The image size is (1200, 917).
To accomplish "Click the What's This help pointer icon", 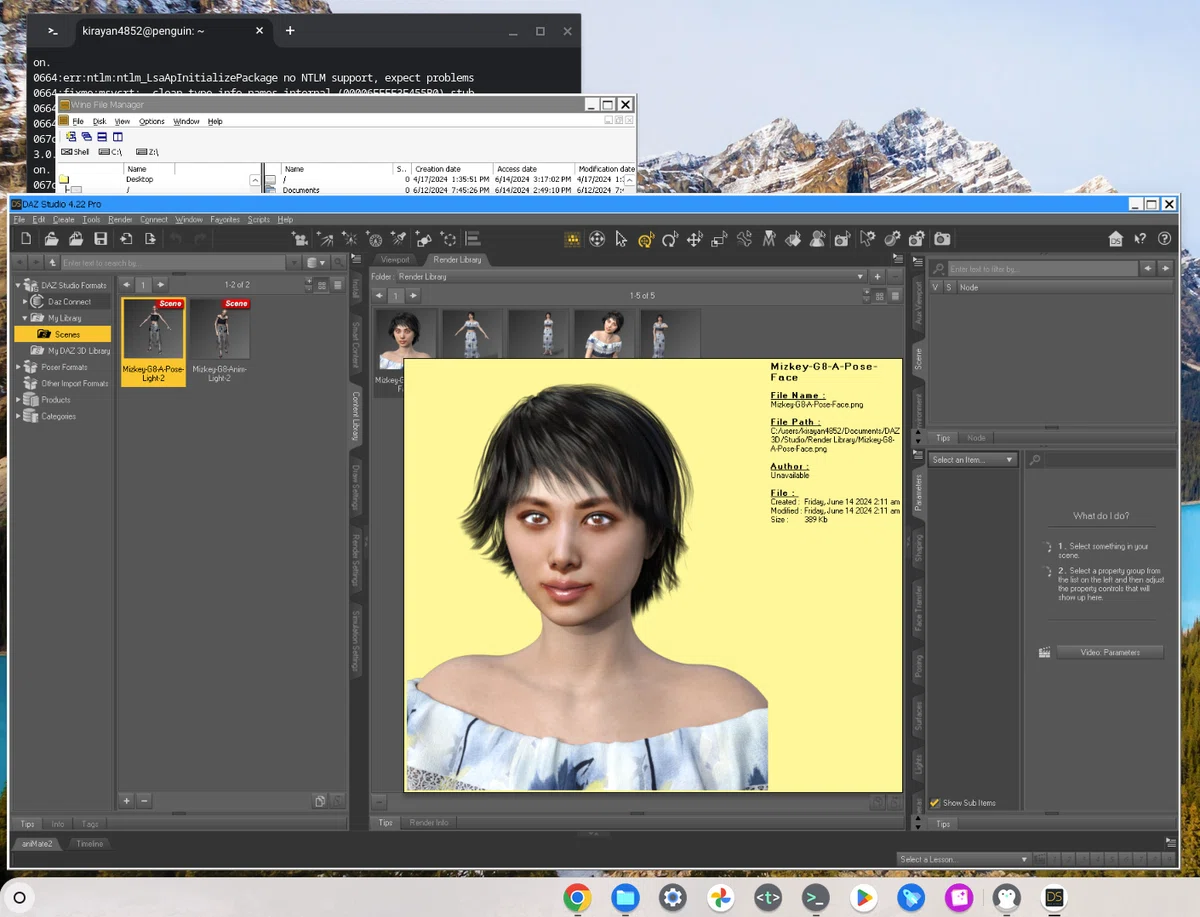I will (1140, 239).
